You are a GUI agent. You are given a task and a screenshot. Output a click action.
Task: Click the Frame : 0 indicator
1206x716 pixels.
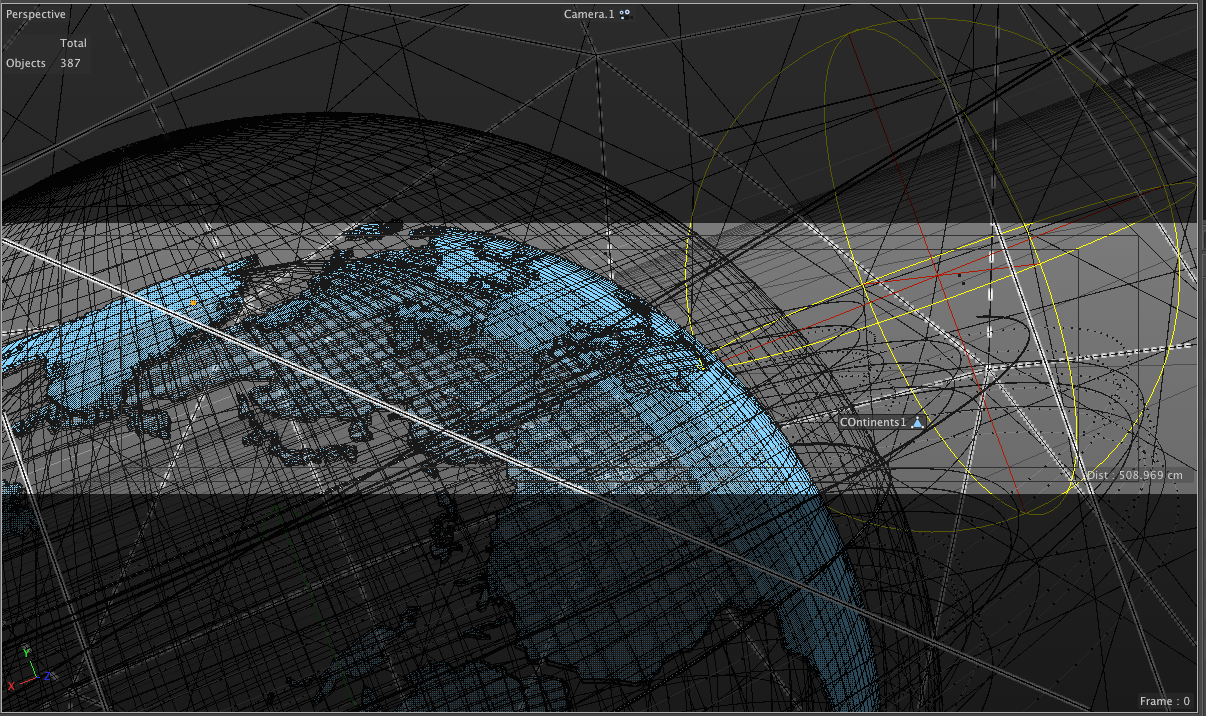(1165, 702)
